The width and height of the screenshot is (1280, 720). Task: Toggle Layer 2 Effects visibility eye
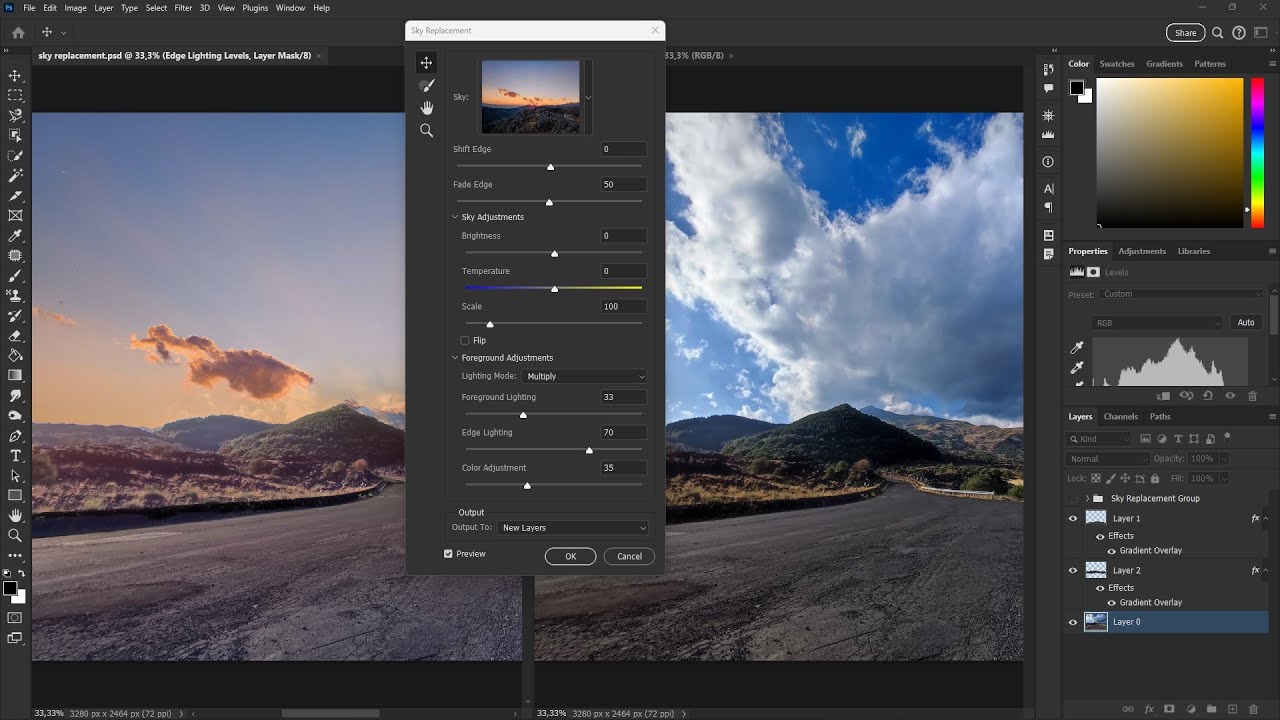pos(1100,588)
